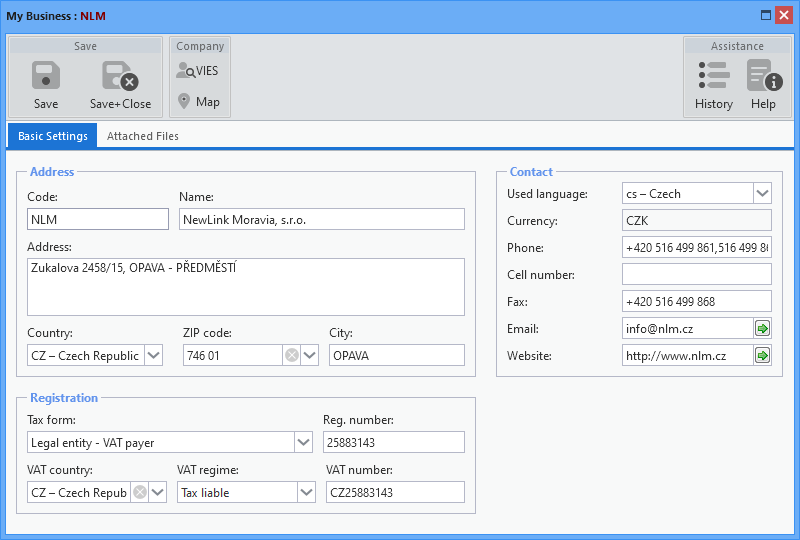Screen dimensions: 800x540
Task: Click the City field with OPAVA
Action: coord(397,355)
